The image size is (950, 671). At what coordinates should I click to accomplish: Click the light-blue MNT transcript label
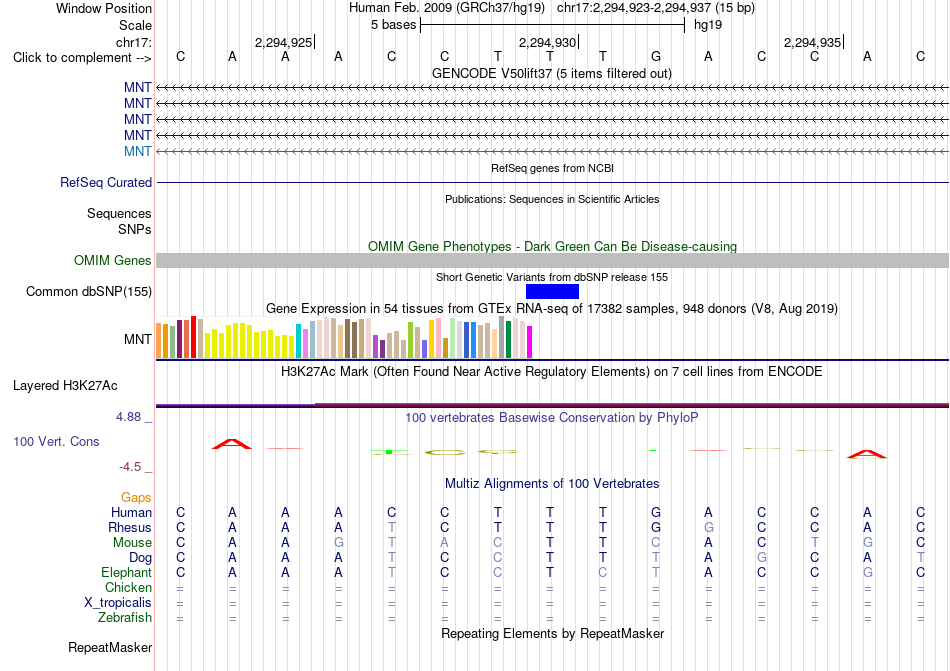tap(138, 151)
